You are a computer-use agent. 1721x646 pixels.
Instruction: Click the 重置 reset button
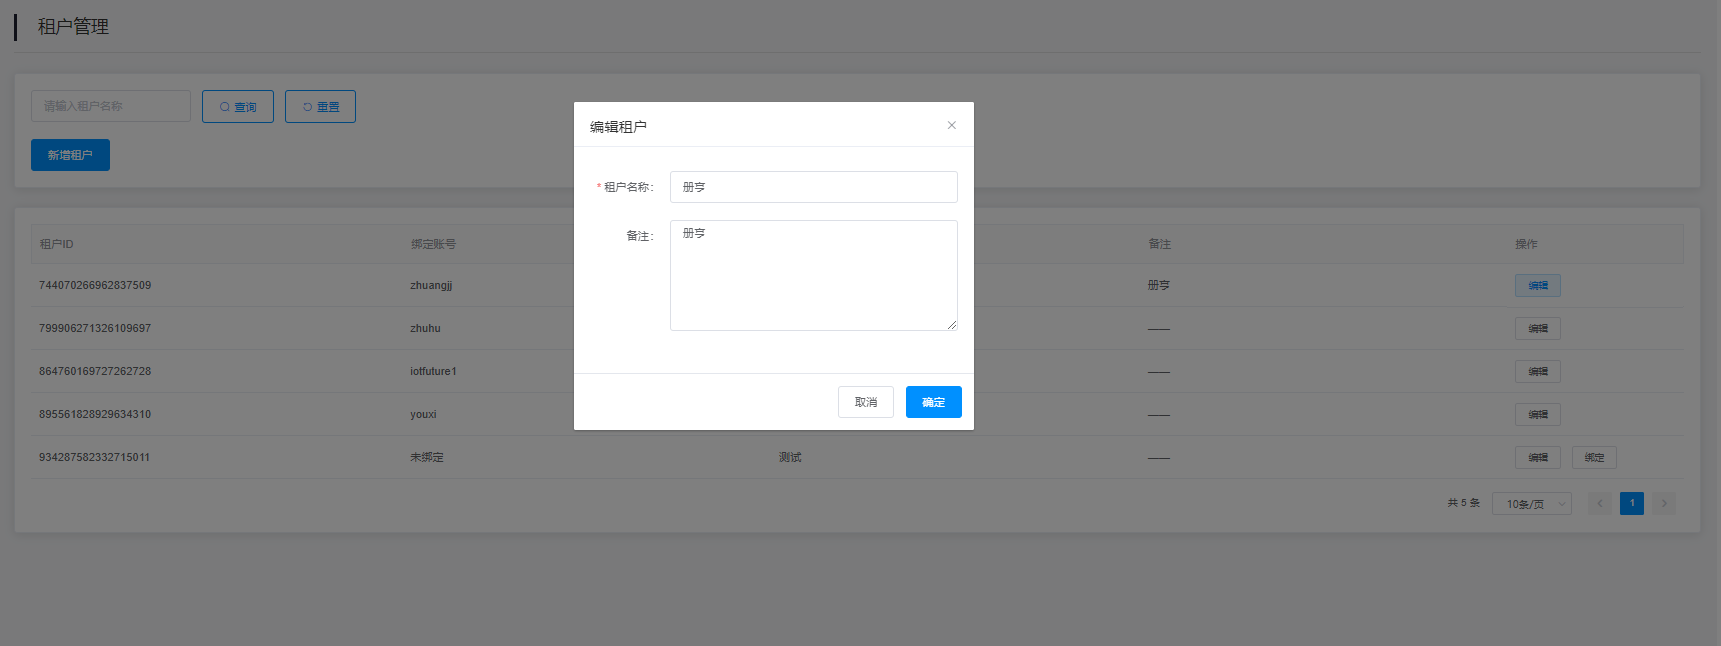click(x=320, y=107)
